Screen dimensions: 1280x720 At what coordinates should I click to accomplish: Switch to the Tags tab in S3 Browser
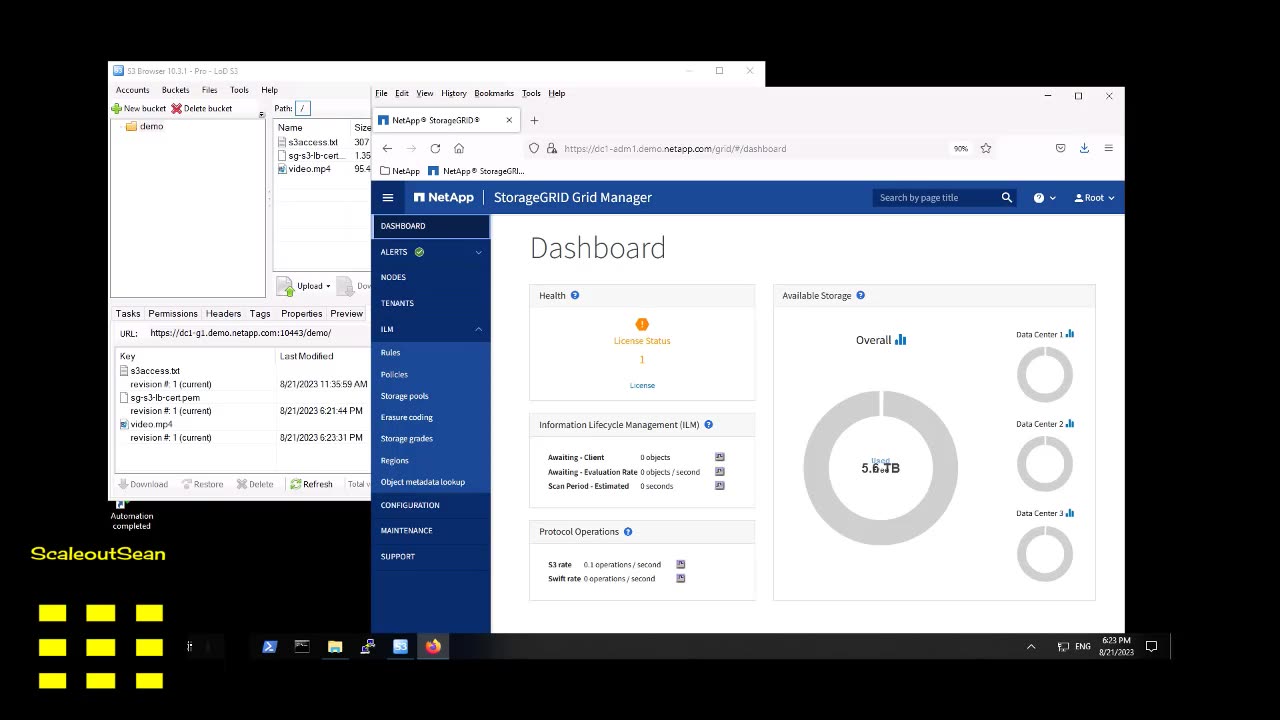[x=260, y=314]
